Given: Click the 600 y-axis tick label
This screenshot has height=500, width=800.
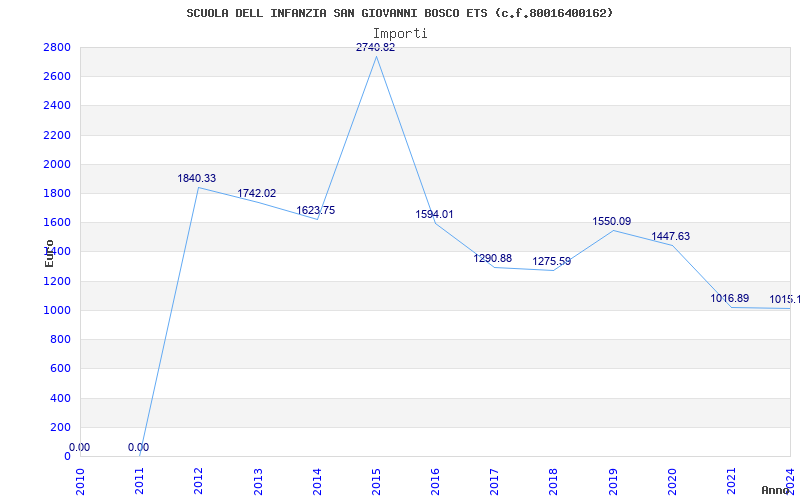Looking at the screenshot, I should tap(60, 368).
